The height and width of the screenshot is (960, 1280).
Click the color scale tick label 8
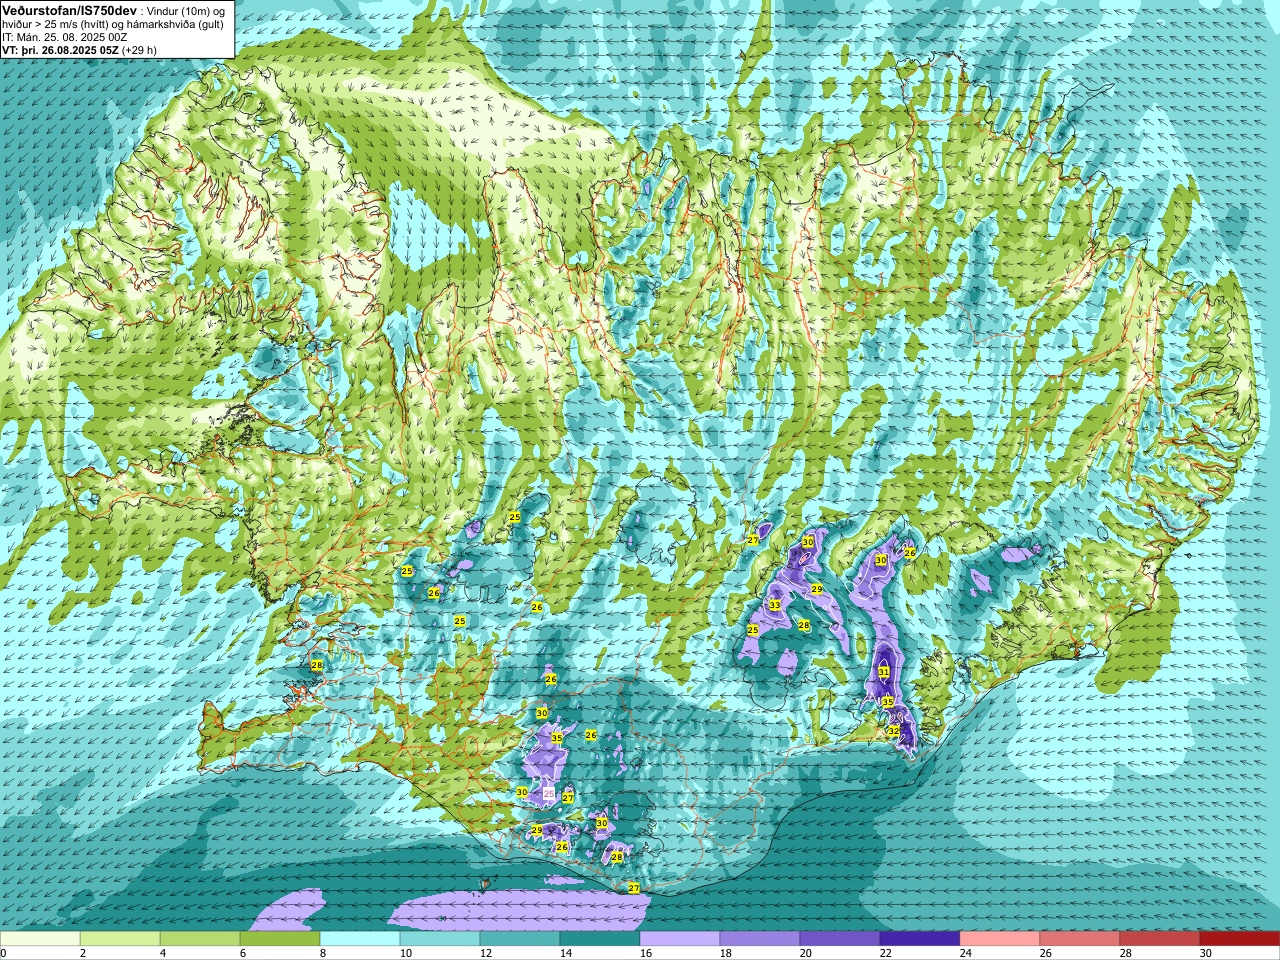click(323, 954)
